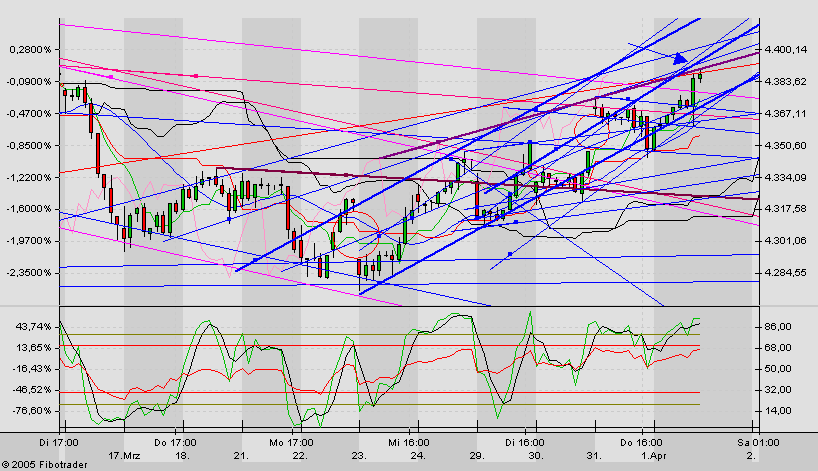
Task: Click the -2,3500% left axis label
Action: 29,273
